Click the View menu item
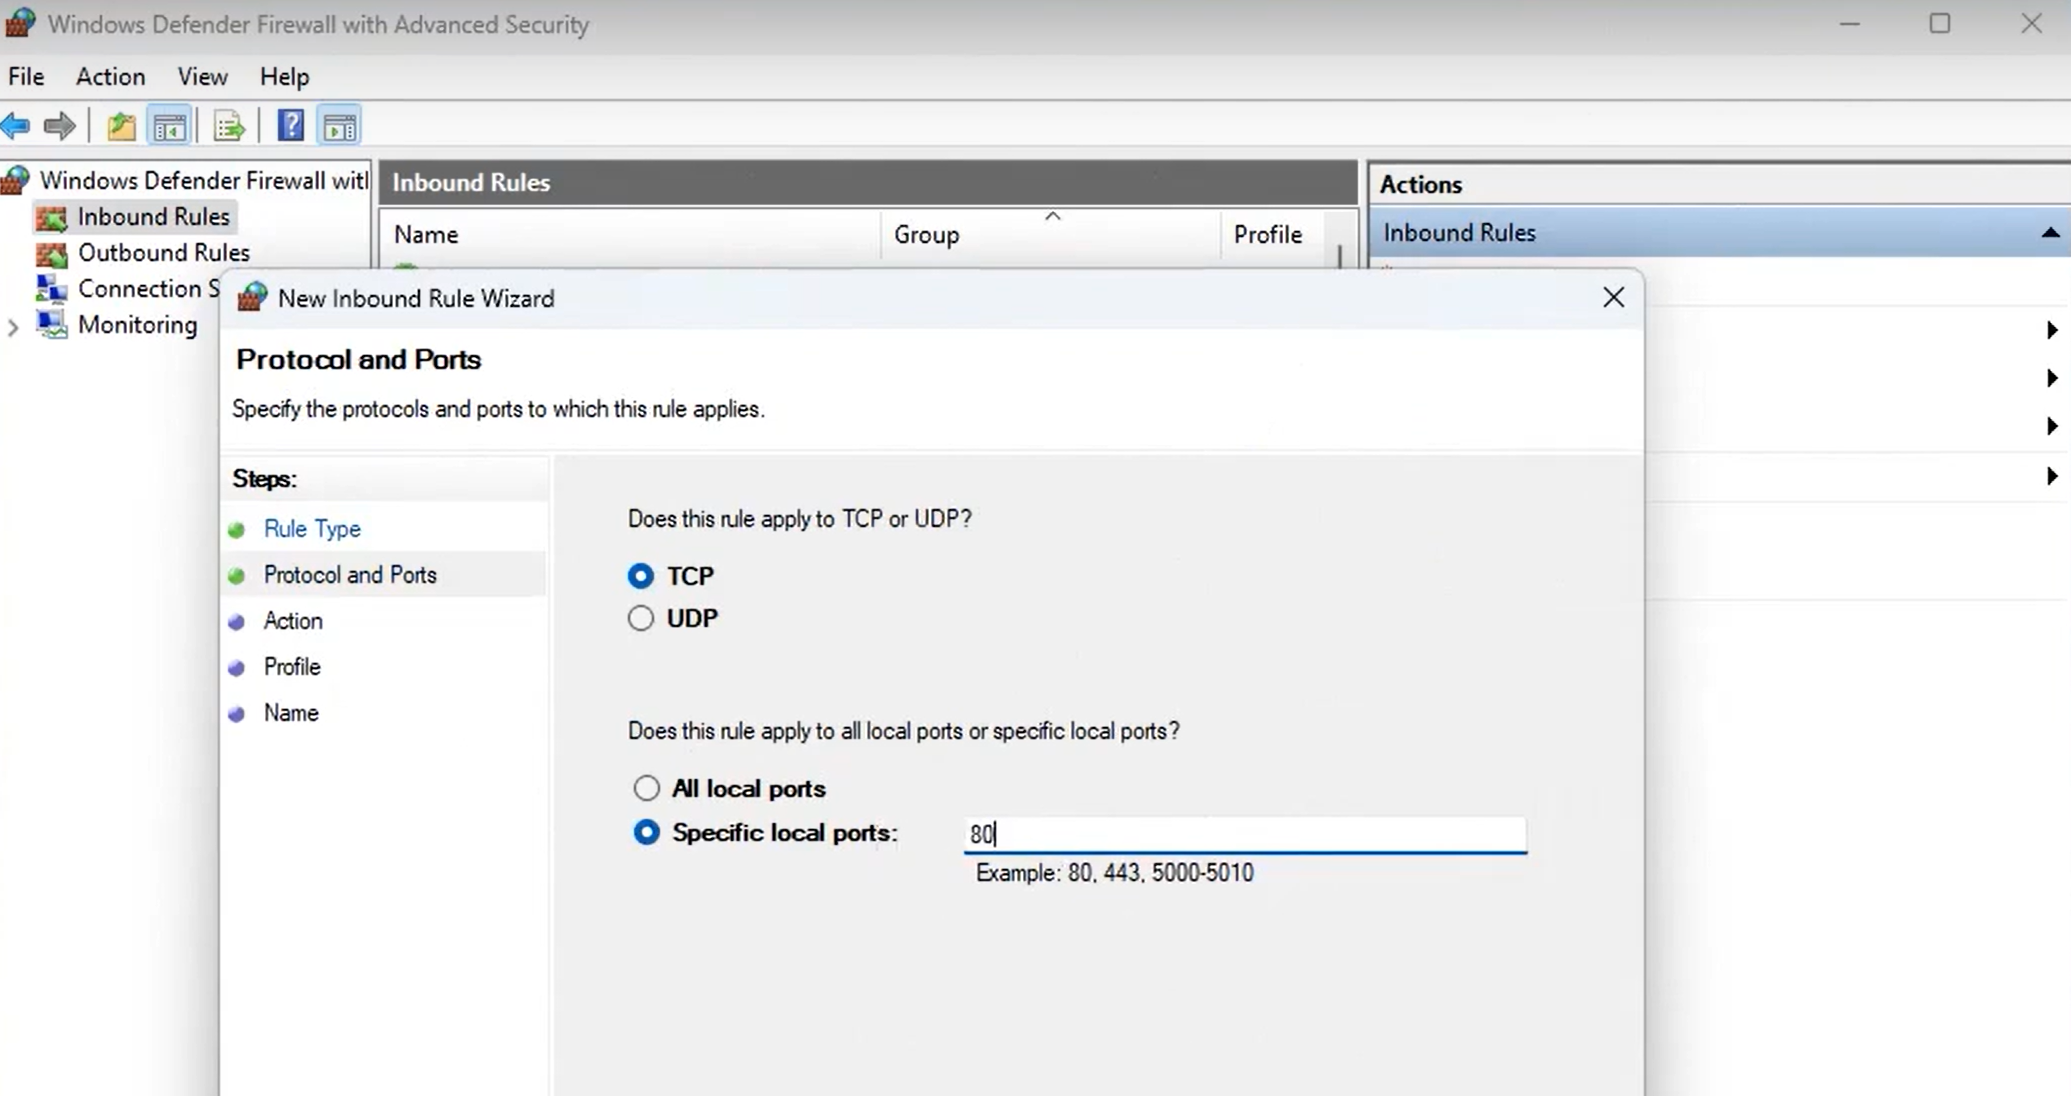This screenshot has width=2071, height=1096. coord(203,77)
